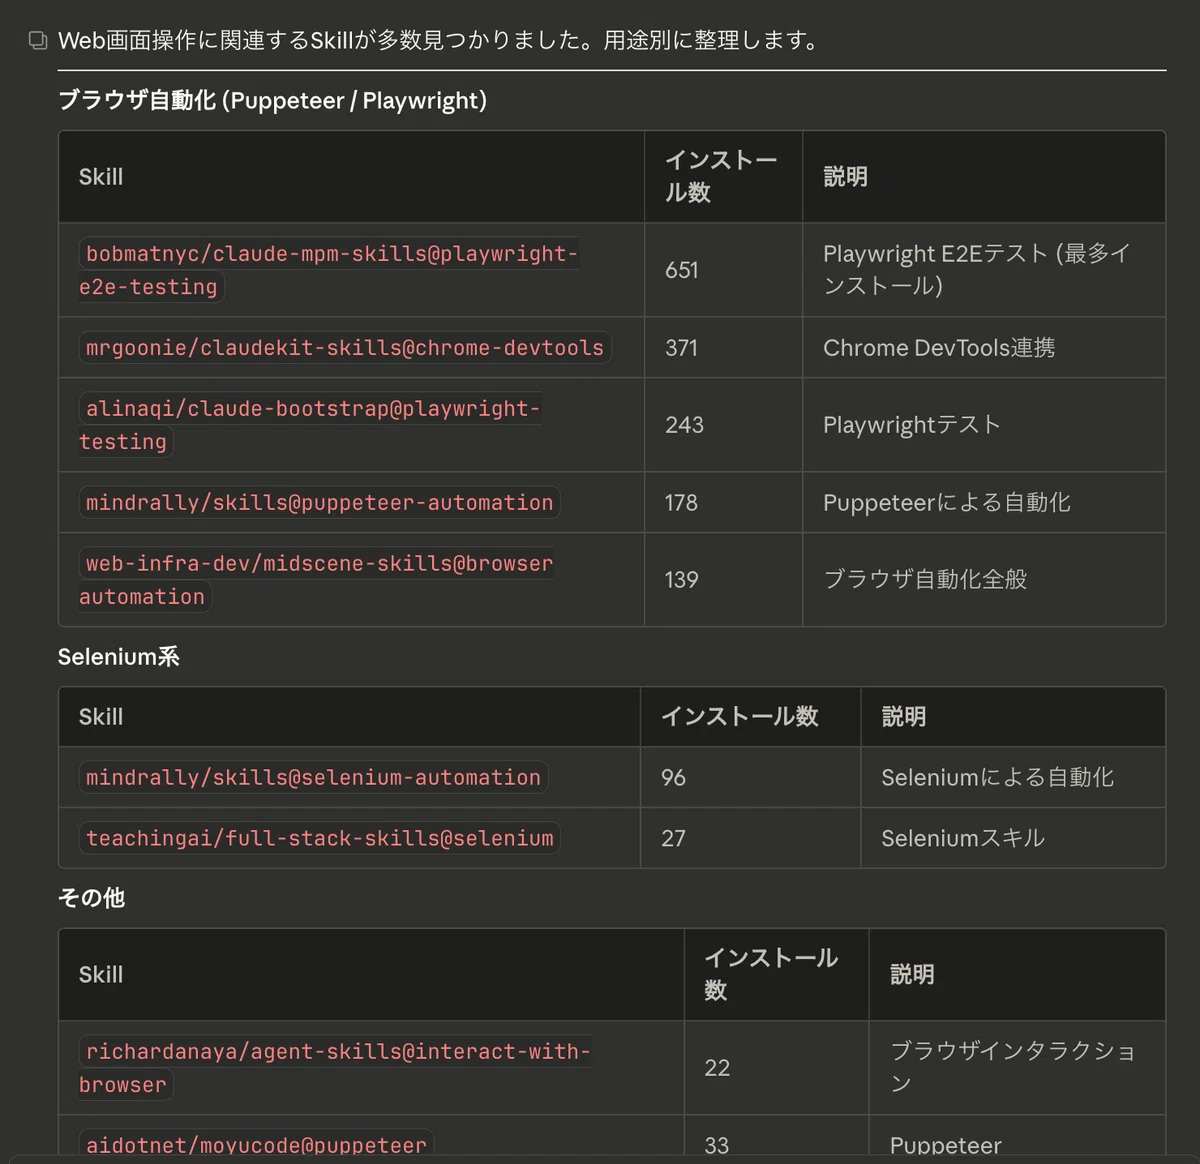1200x1164 pixels.
Task: Click the Skill header in the その他 table
Action: pos(101,975)
